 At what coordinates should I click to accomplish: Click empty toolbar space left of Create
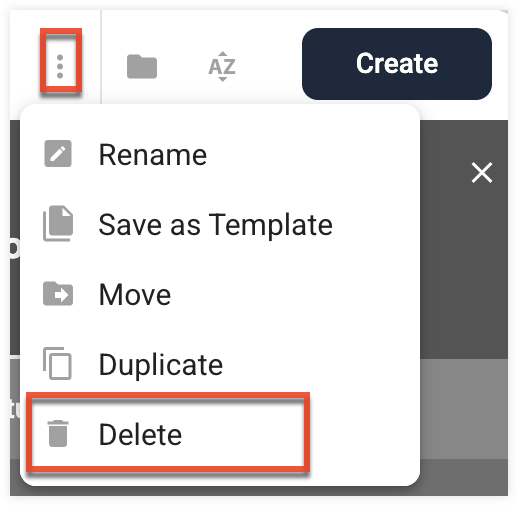269,65
